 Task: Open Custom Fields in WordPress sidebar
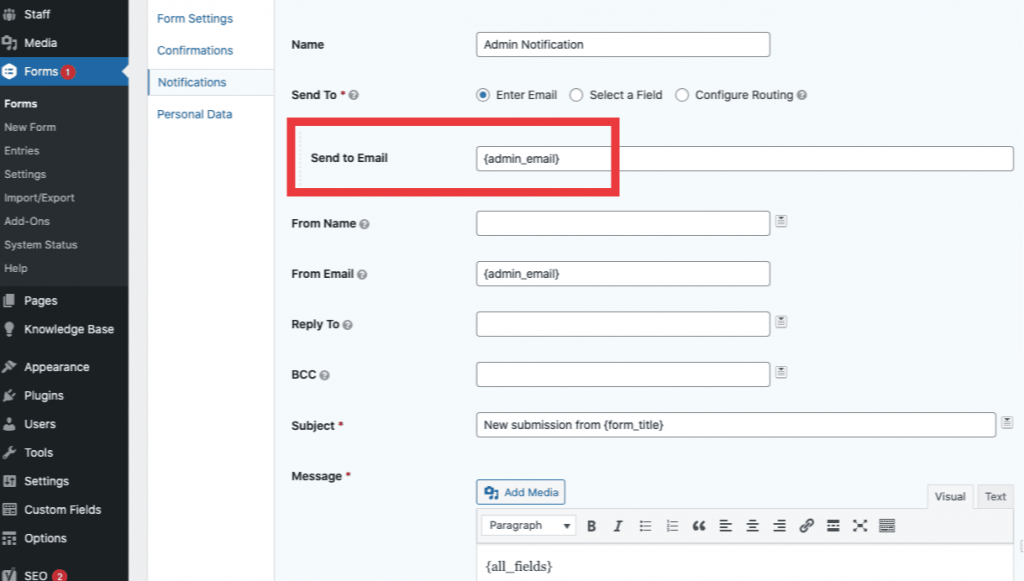[x=64, y=510]
